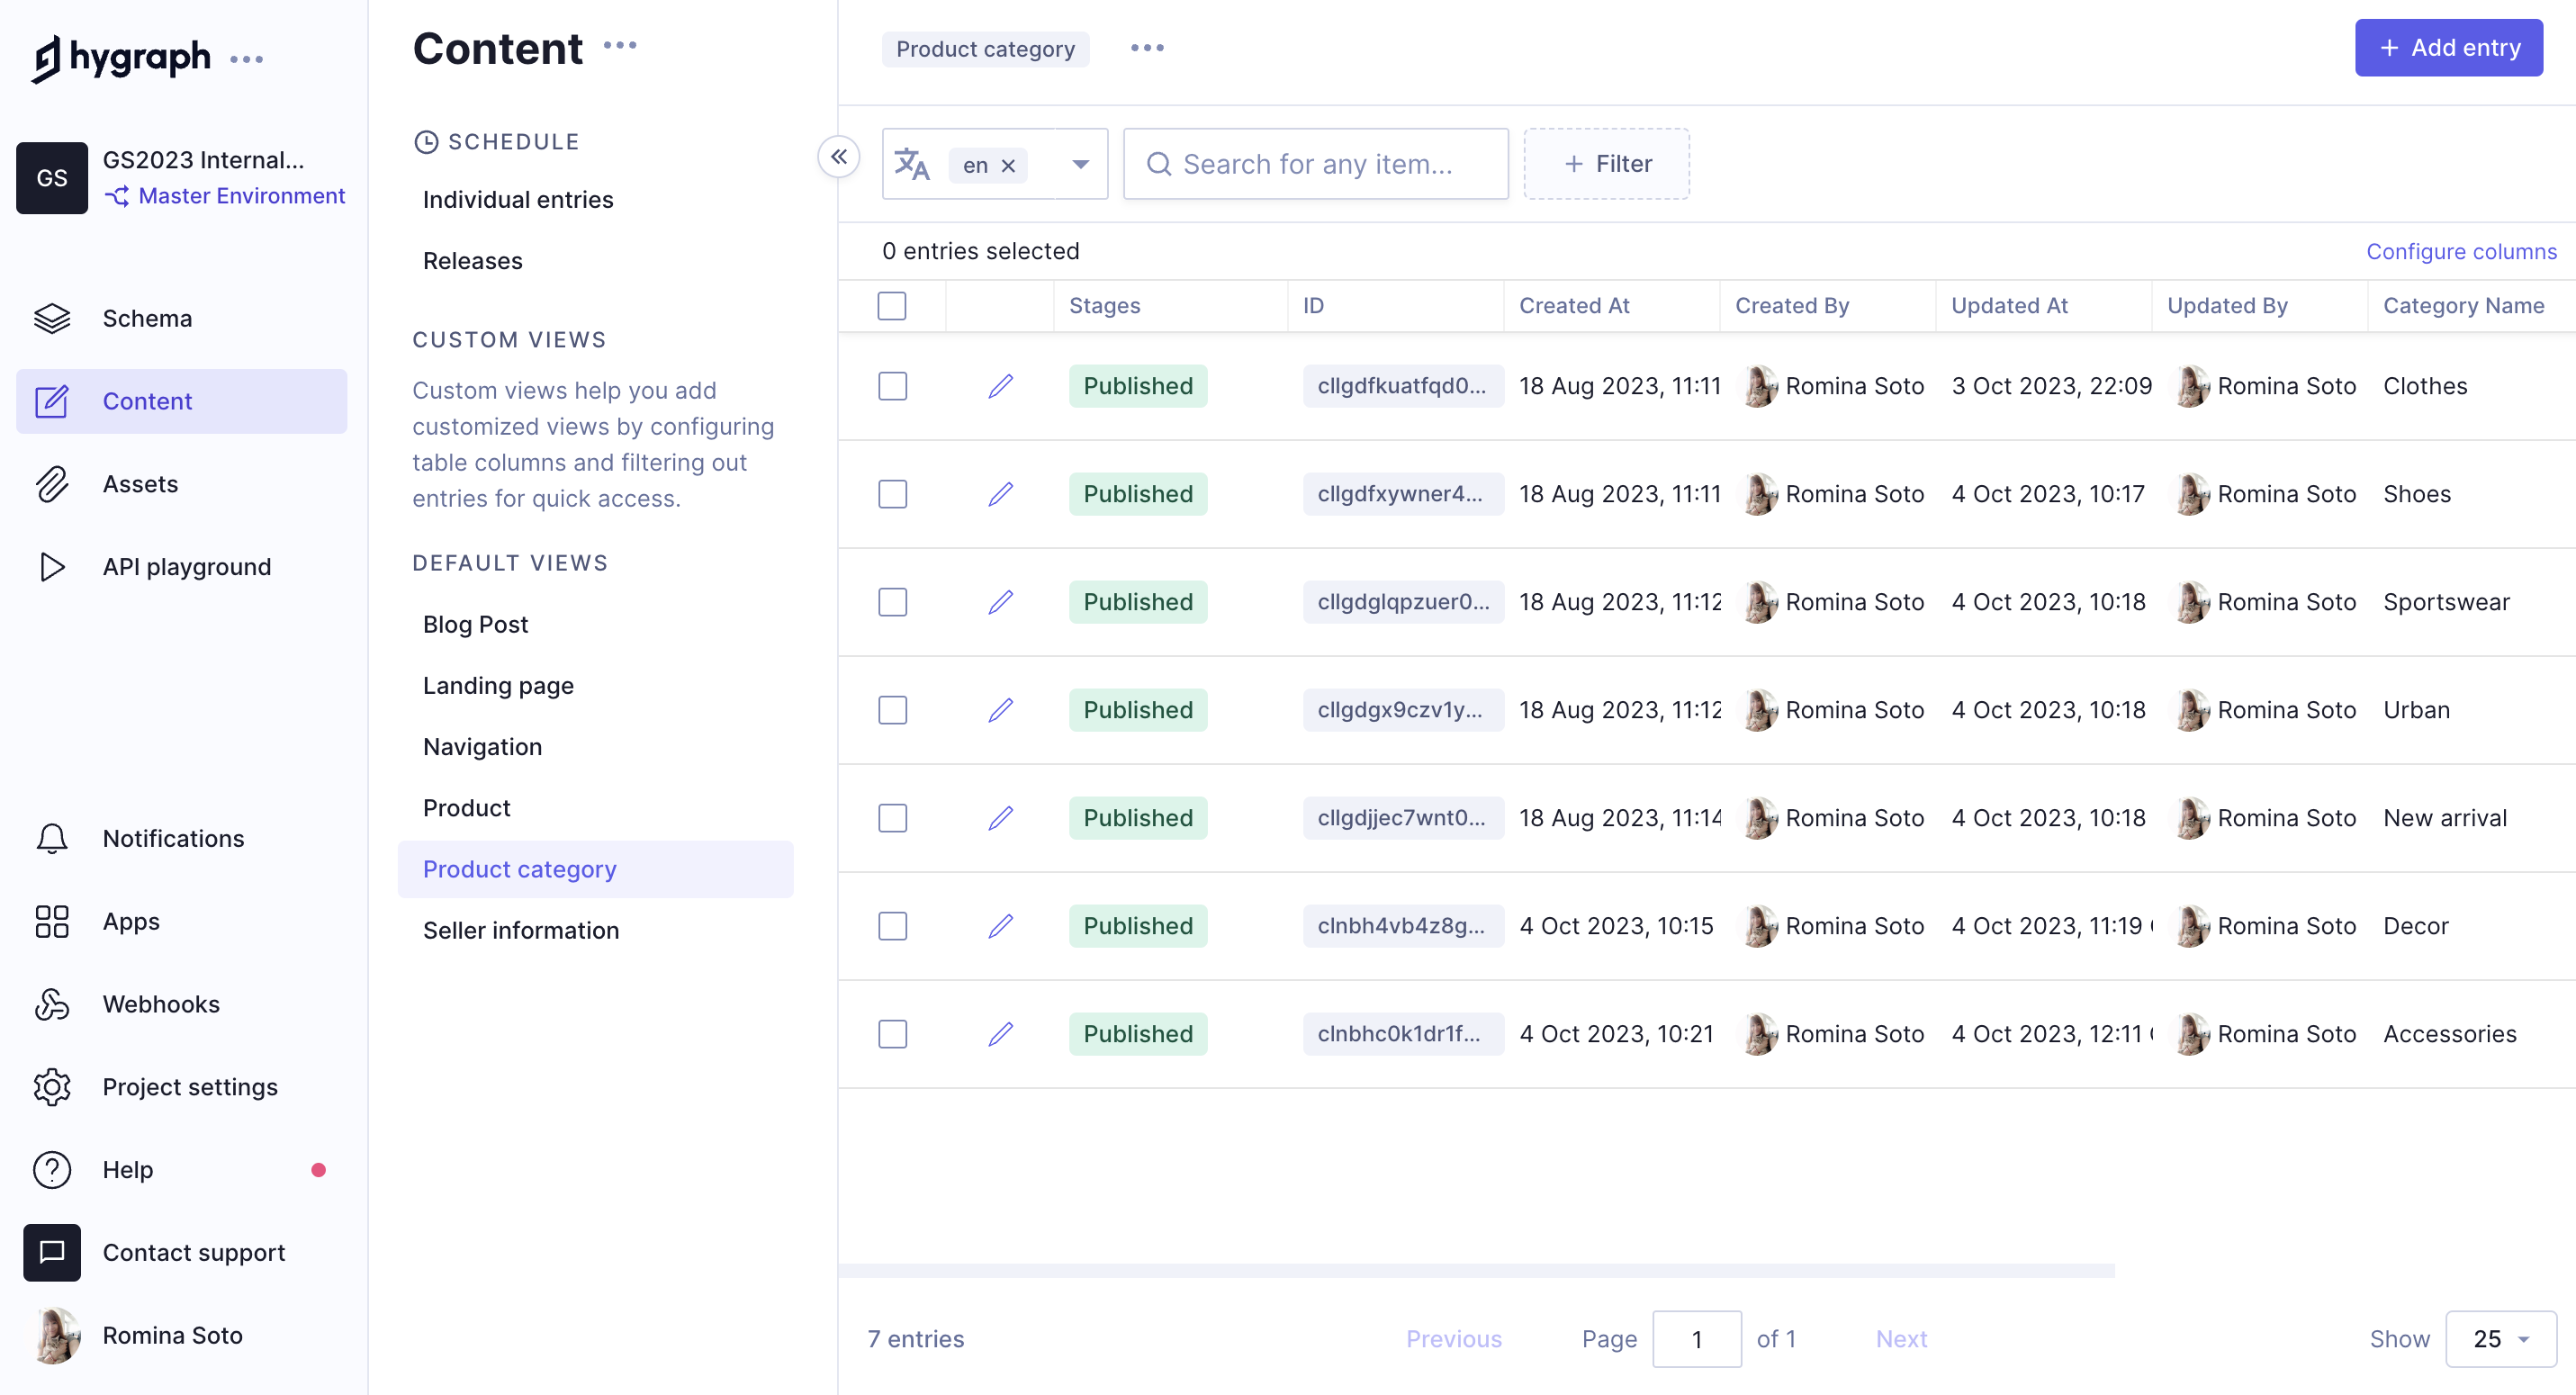Click the Schema navigation icon
Screen dimensions: 2576x1395
click(x=50, y=318)
